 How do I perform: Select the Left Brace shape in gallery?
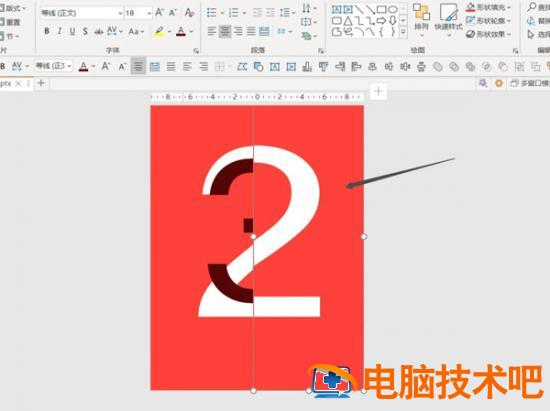(x=382, y=32)
